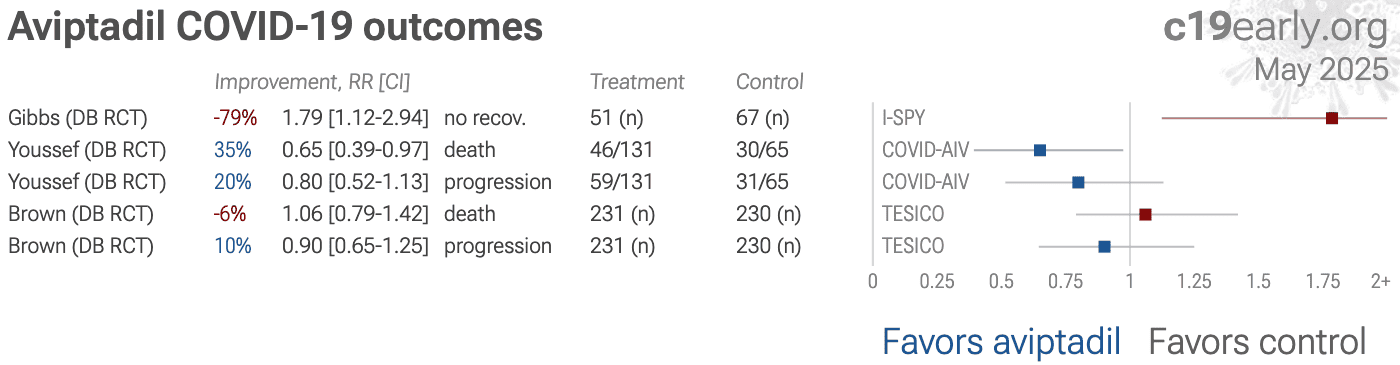
Task: Click the 2+ tick on axis
Action: click(1381, 281)
